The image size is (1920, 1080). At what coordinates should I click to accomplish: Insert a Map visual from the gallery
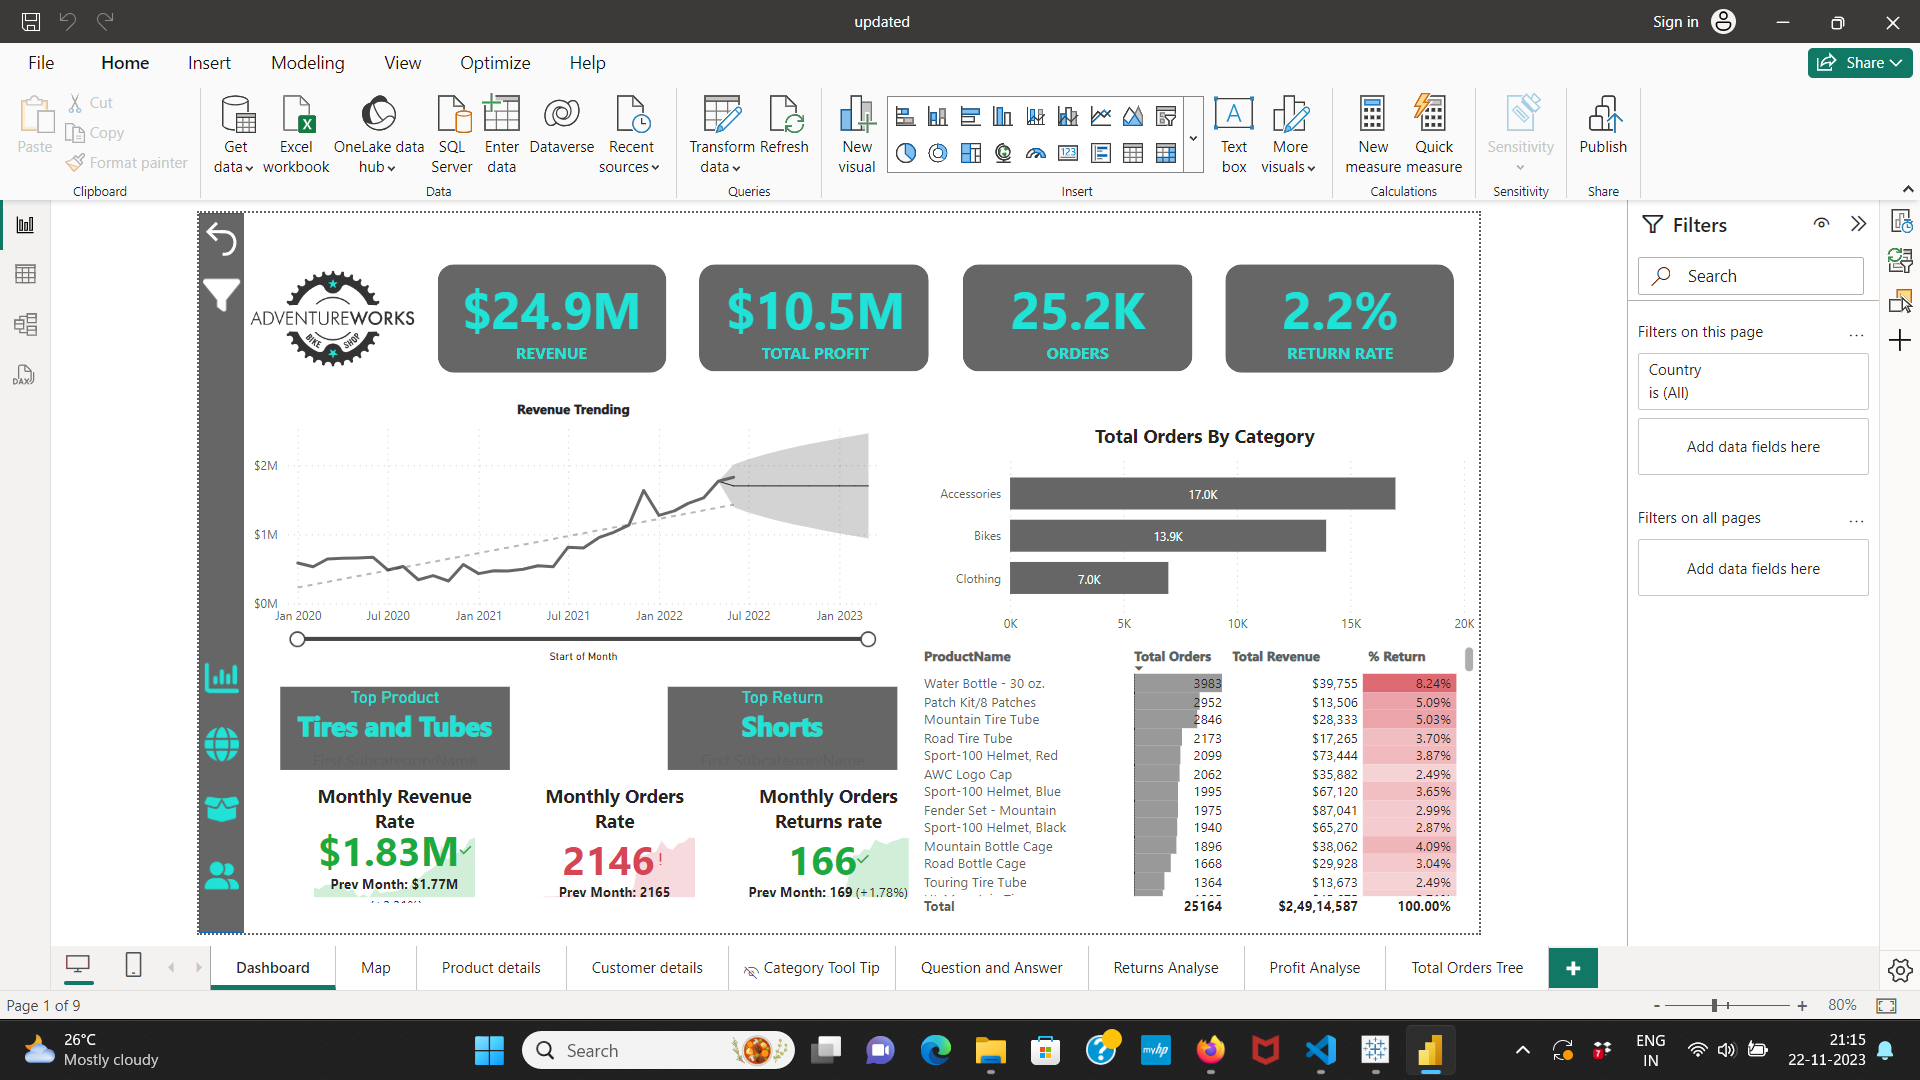click(1003, 153)
